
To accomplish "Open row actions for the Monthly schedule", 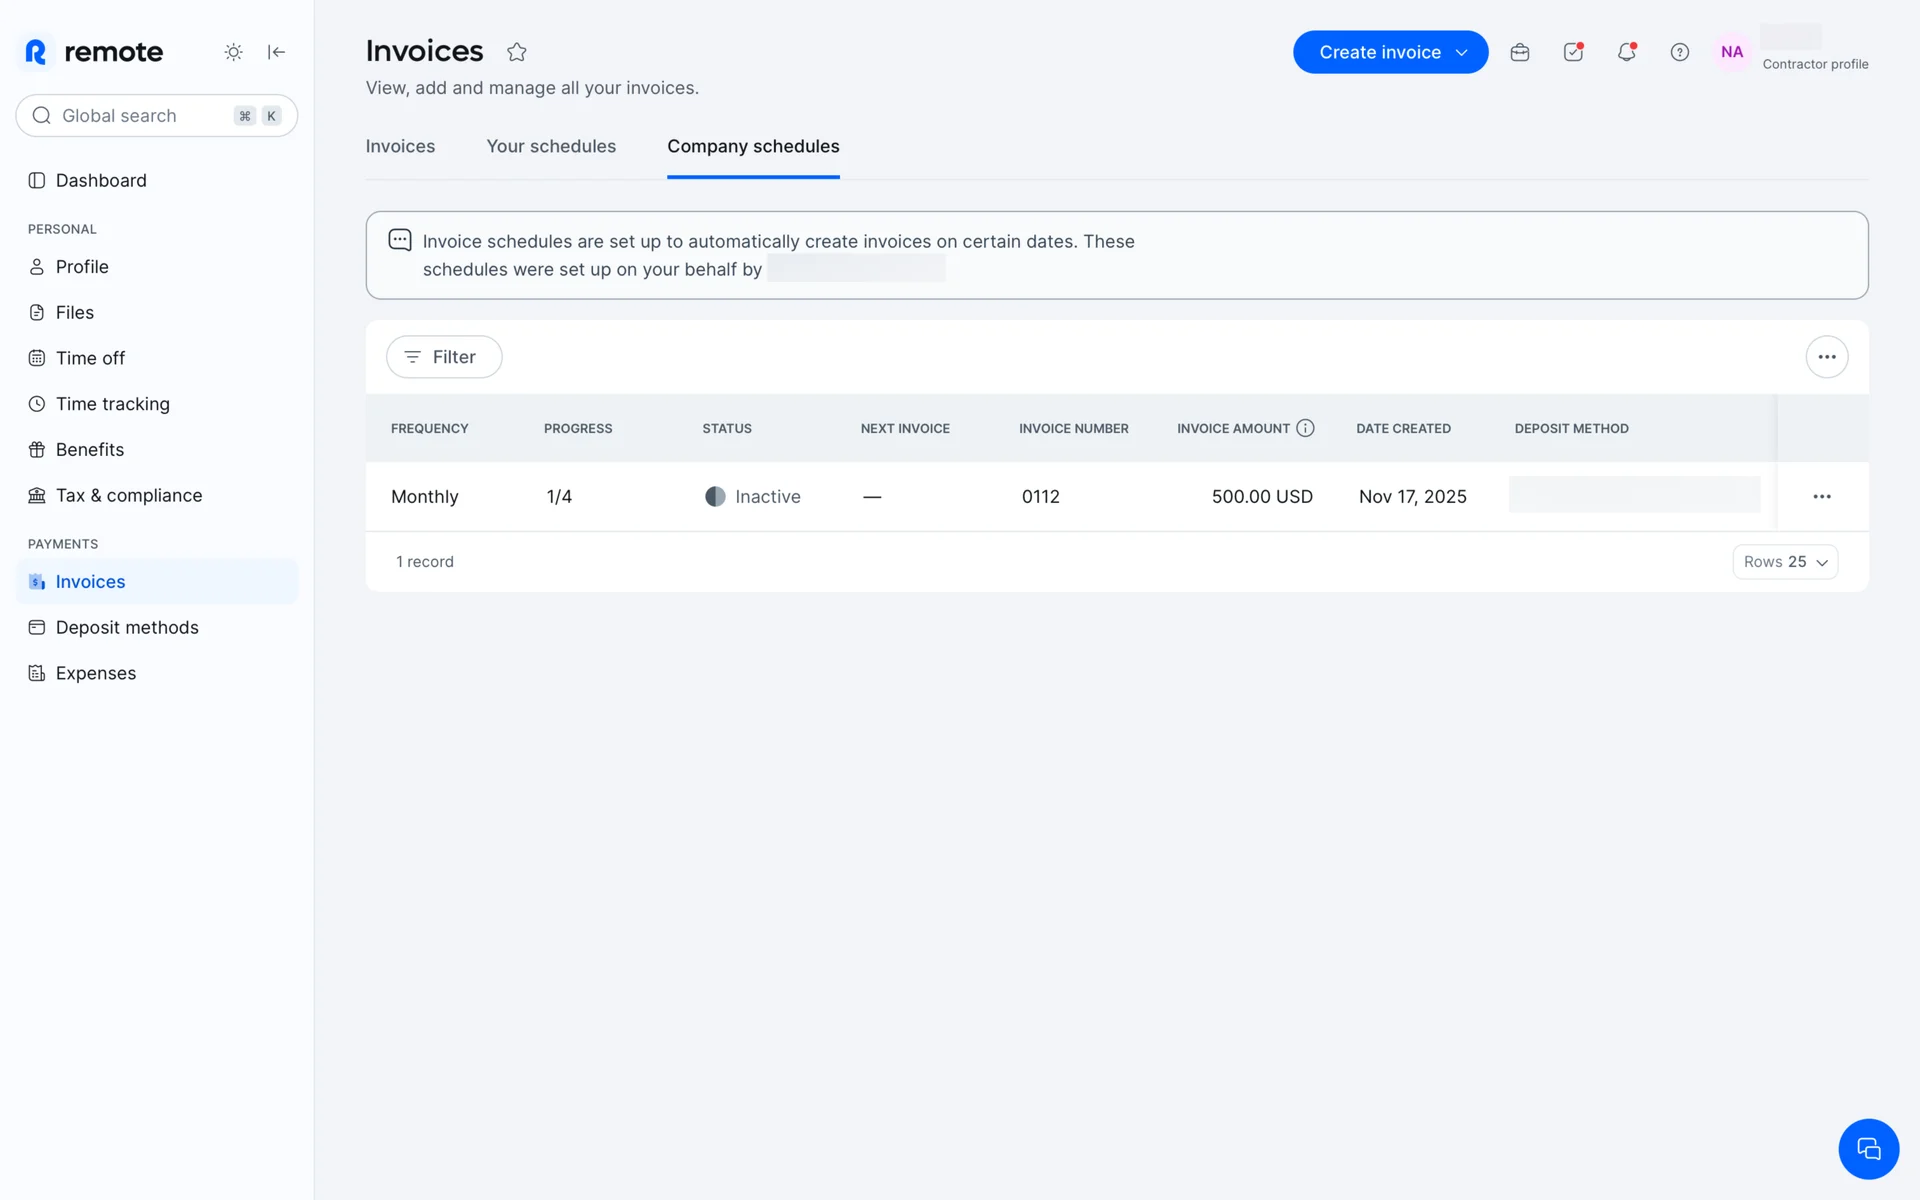I will pyautogui.click(x=1821, y=497).
